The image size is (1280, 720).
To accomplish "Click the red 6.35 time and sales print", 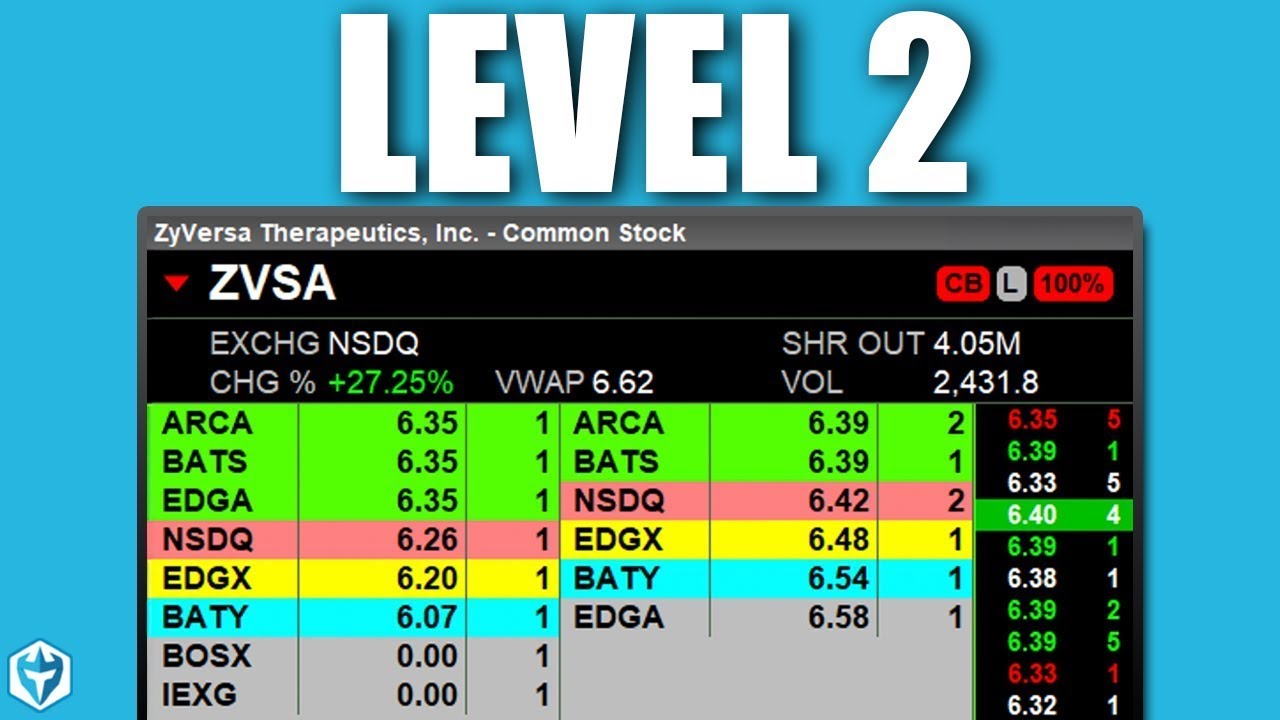I will pyautogui.click(x=1054, y=420).
